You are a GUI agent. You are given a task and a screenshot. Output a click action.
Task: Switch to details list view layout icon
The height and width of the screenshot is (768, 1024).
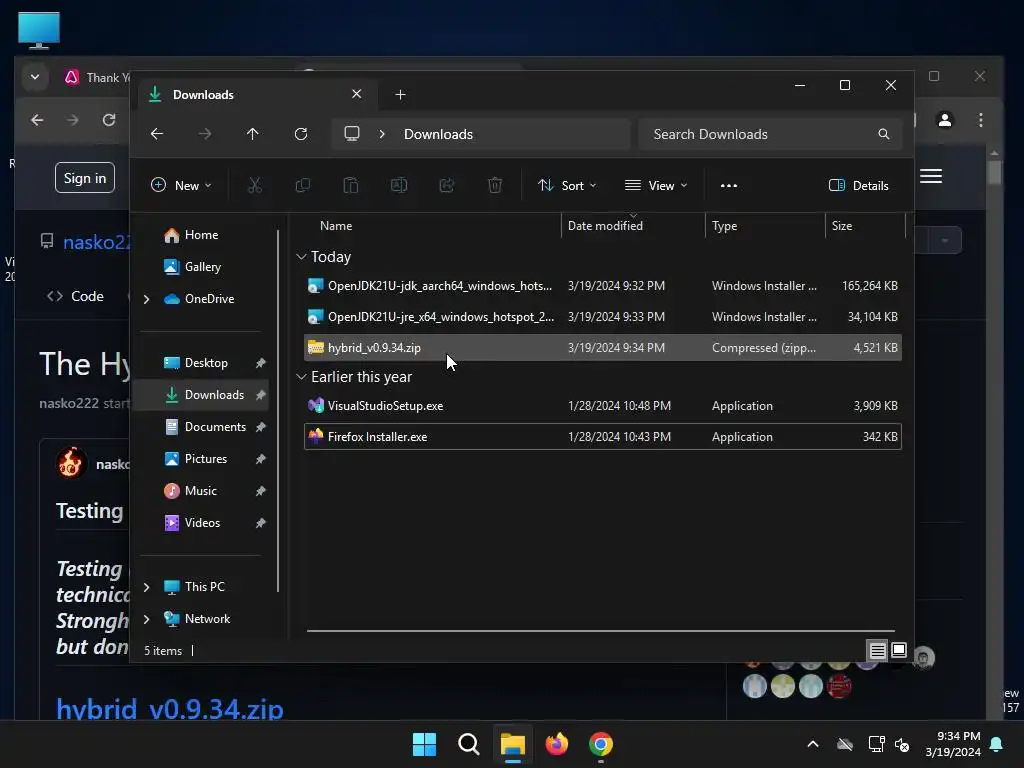877,650
